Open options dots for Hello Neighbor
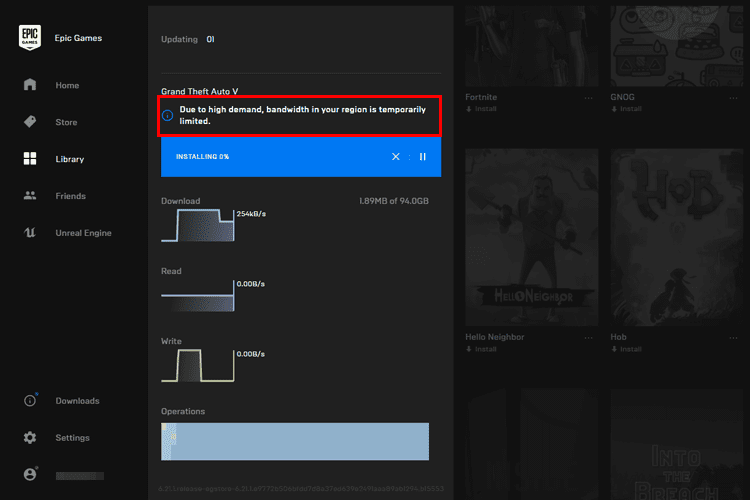Image resolution: width=750 pixels, height=500 pixels. 588,338
